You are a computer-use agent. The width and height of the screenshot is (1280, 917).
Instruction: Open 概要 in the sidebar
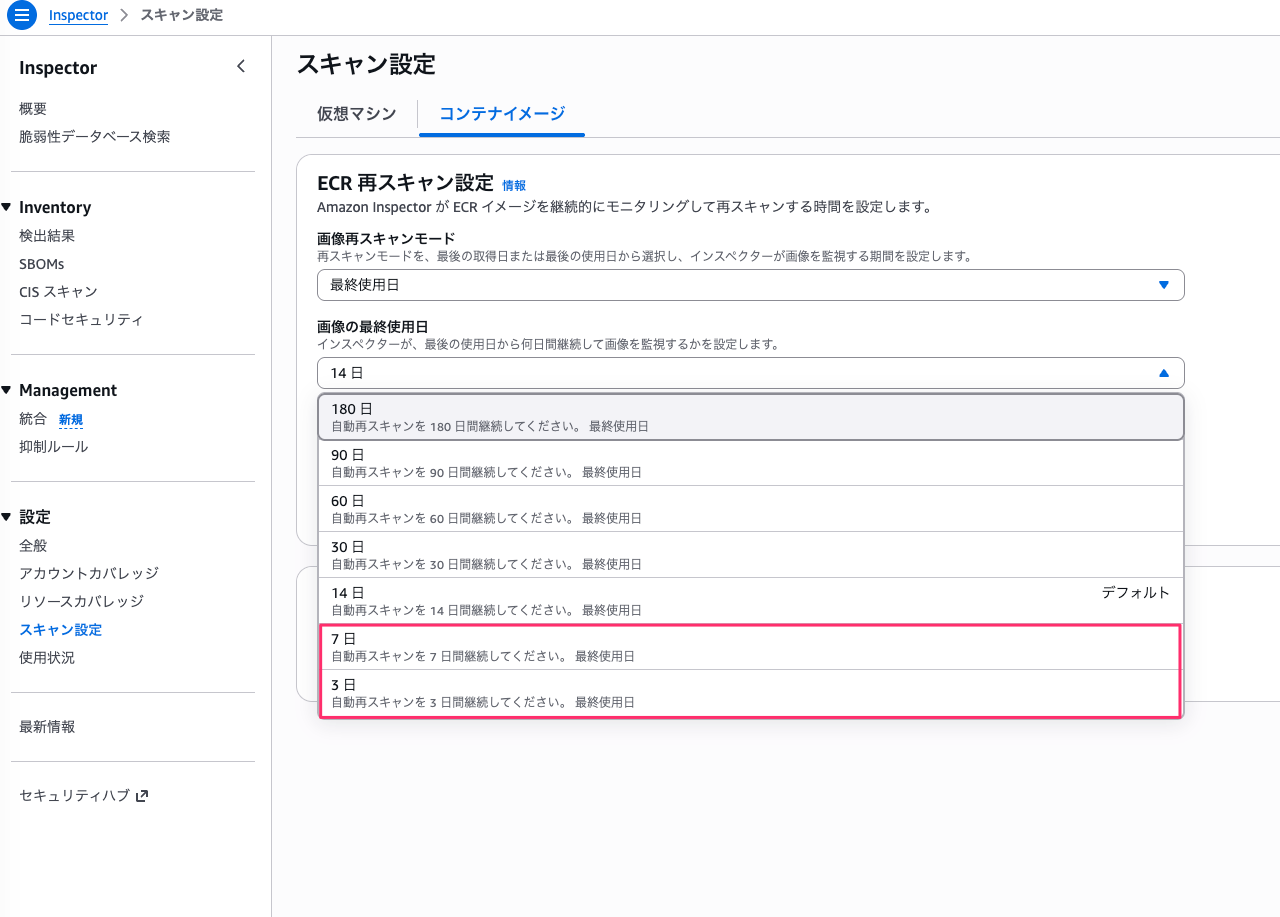point(33,109)
